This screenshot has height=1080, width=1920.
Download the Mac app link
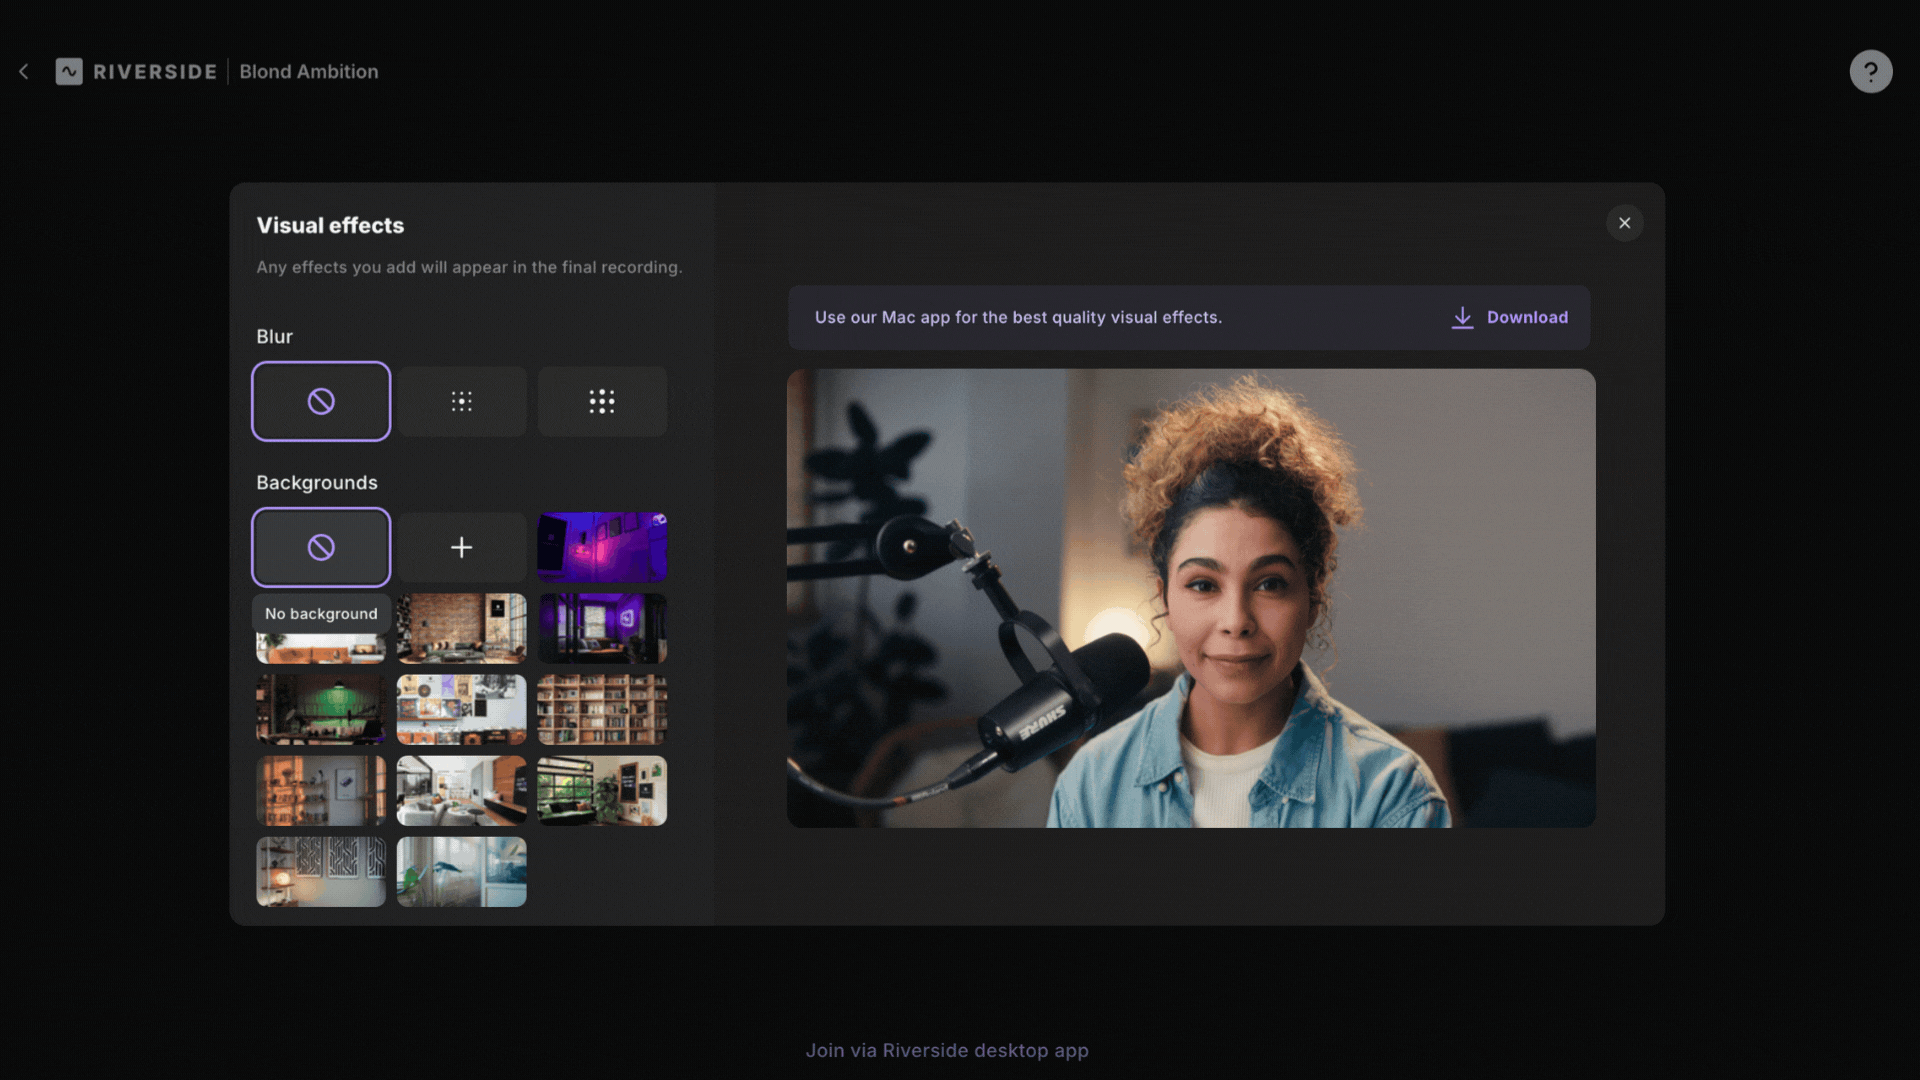[x=1526, y=317]
